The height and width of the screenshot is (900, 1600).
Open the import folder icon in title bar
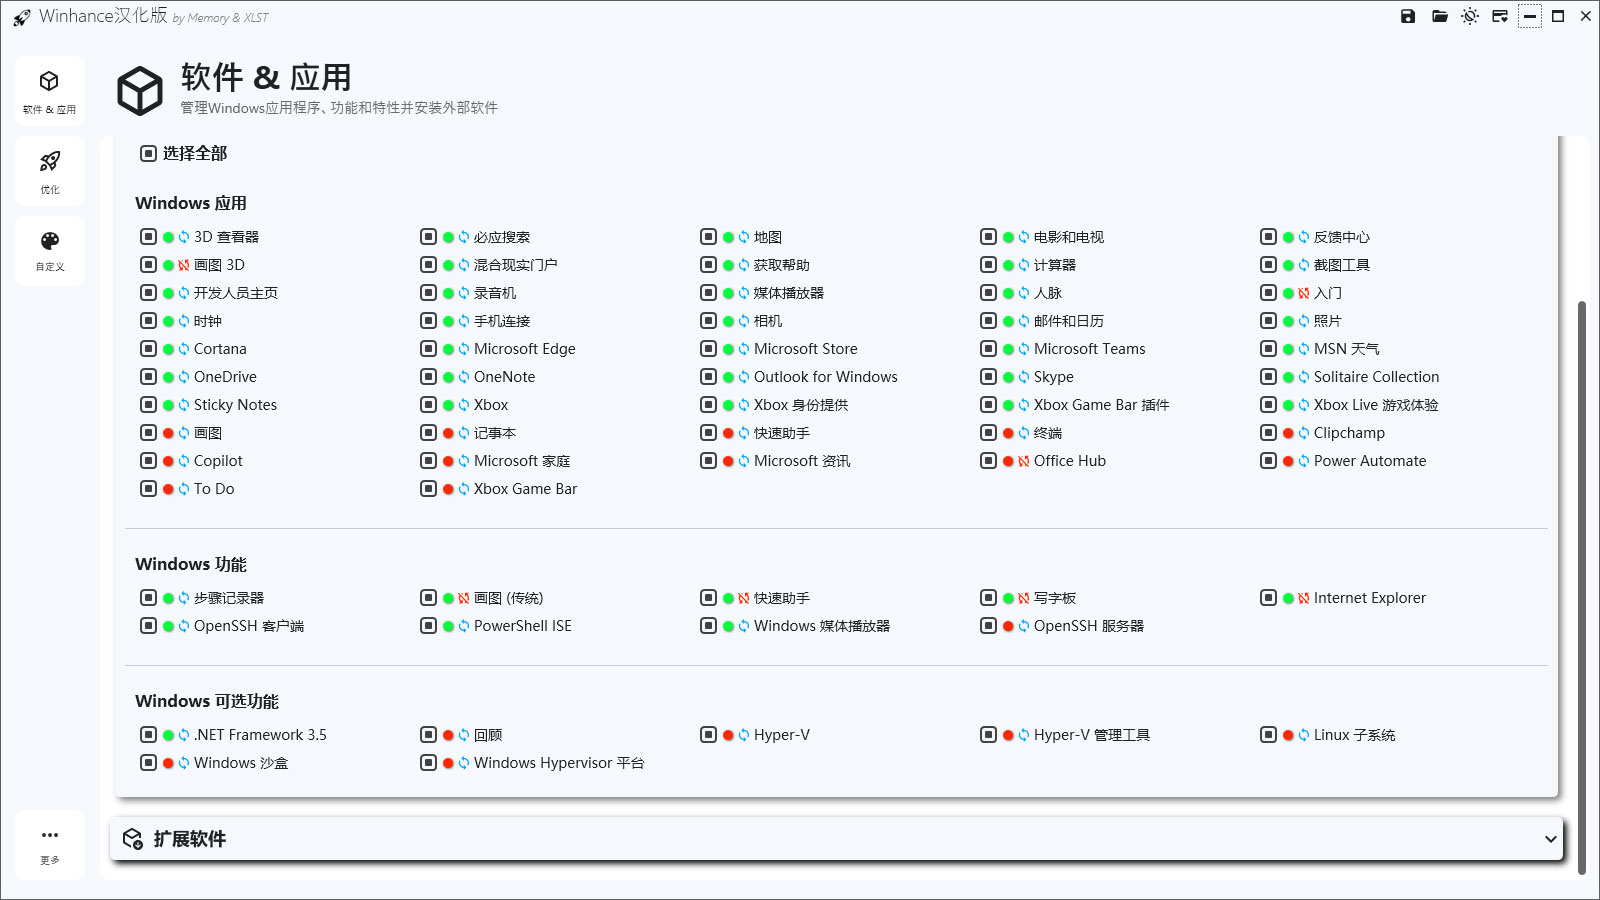point(1439,16)
